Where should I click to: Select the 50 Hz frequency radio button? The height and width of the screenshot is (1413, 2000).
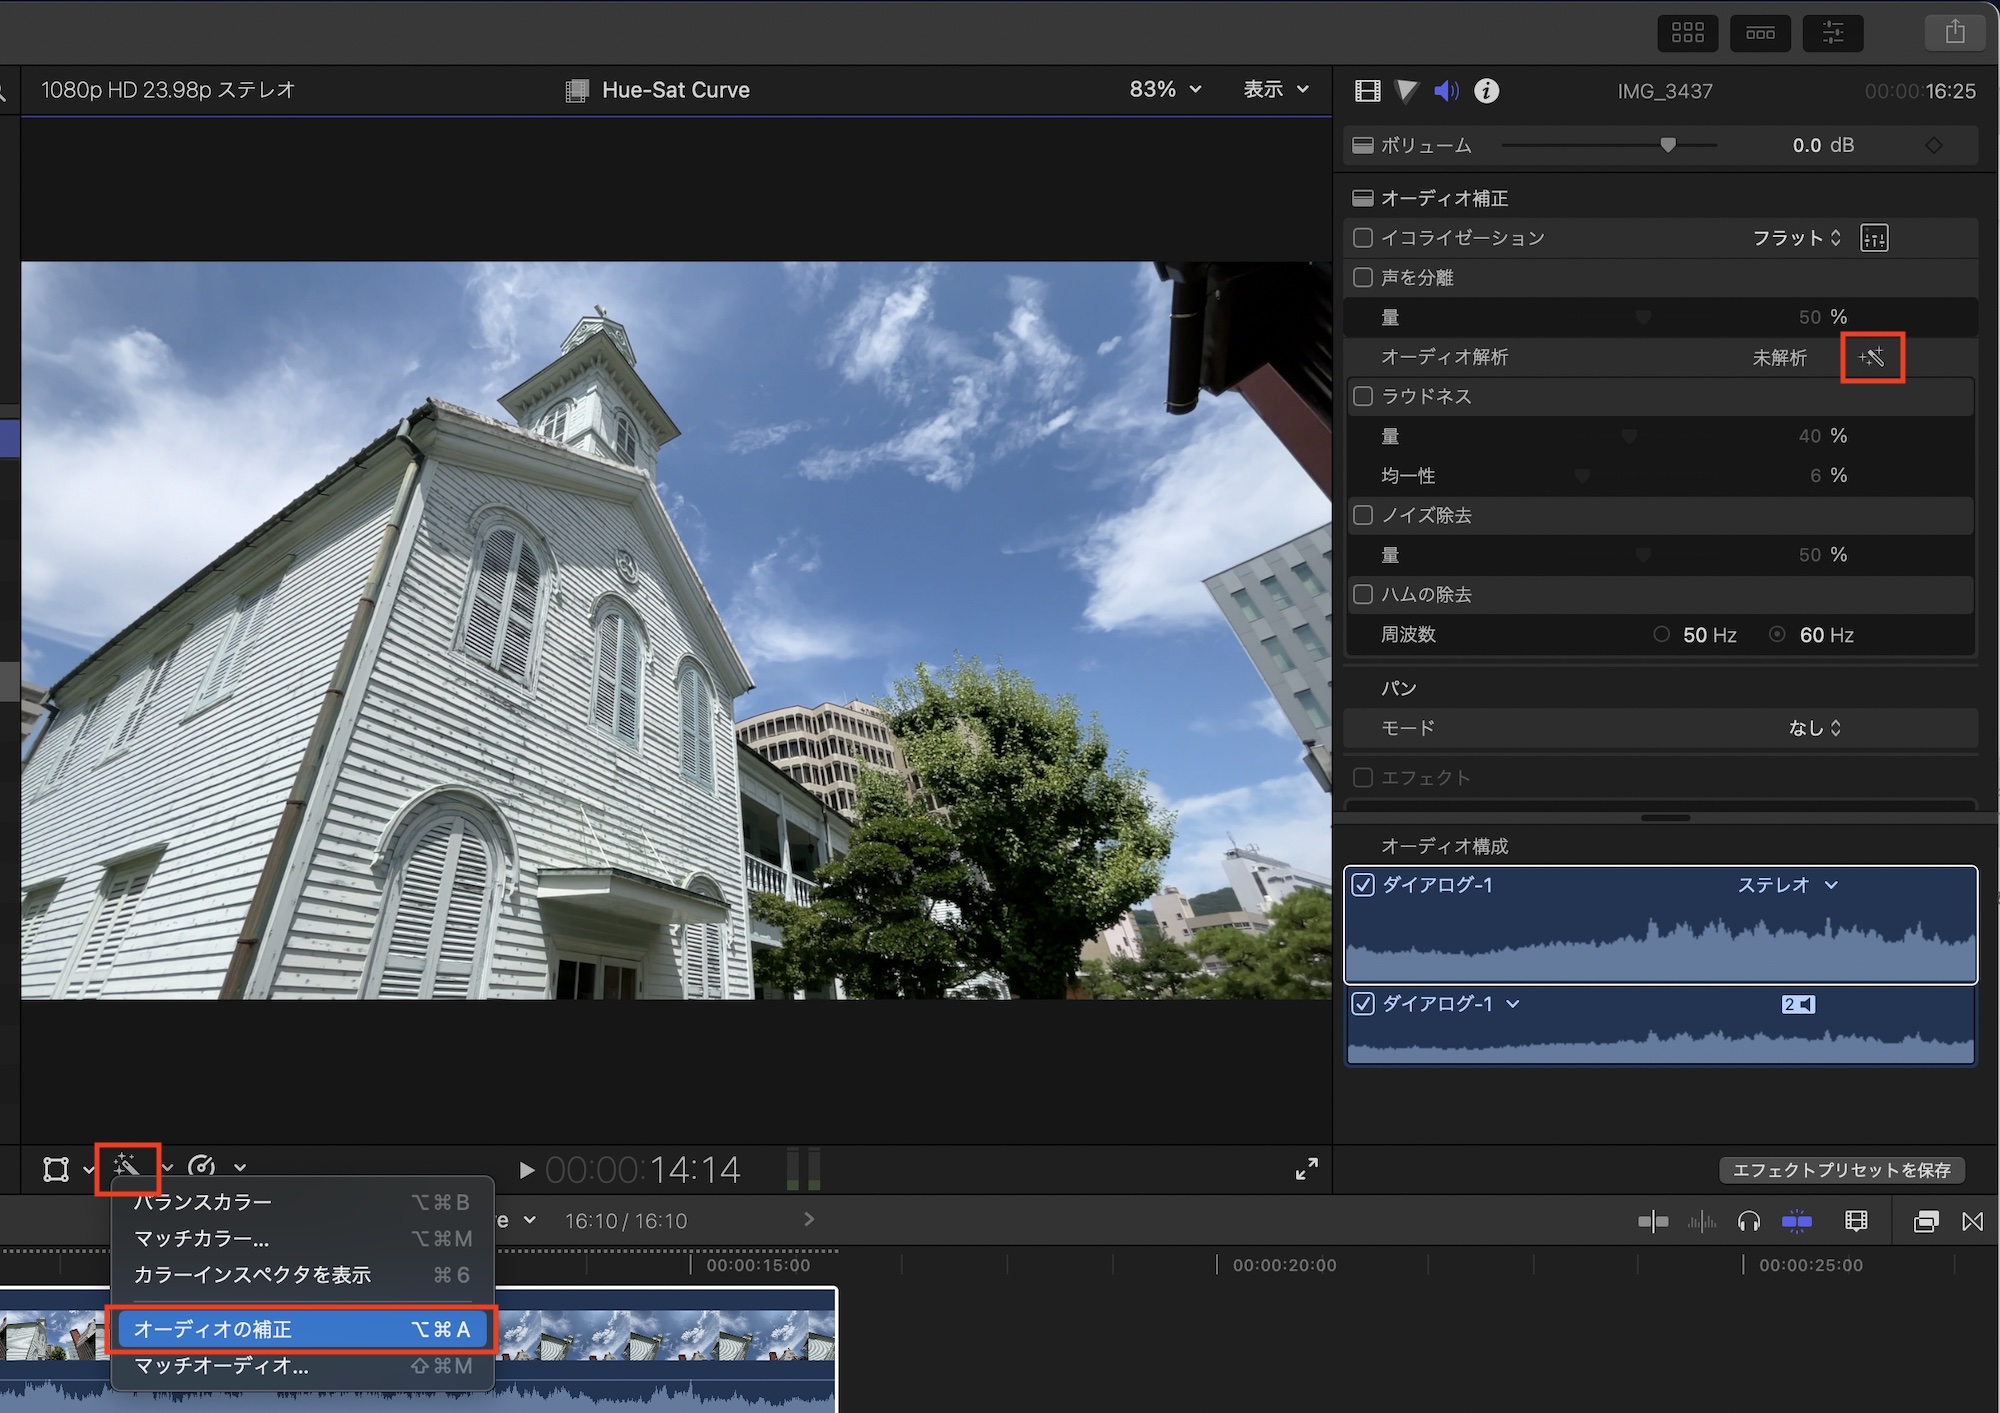point(1662,634)
